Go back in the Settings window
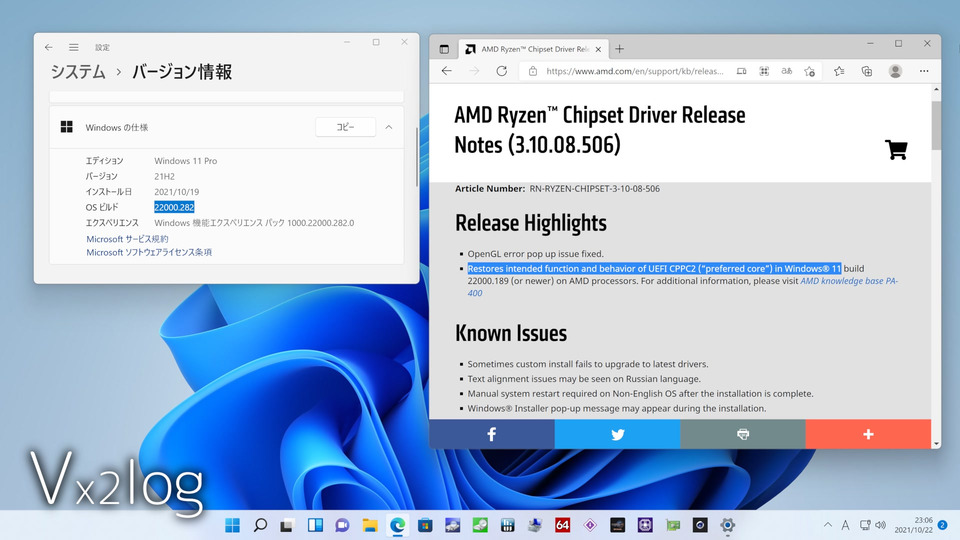This screenshot has height=540, width=960. coord(48,47)
